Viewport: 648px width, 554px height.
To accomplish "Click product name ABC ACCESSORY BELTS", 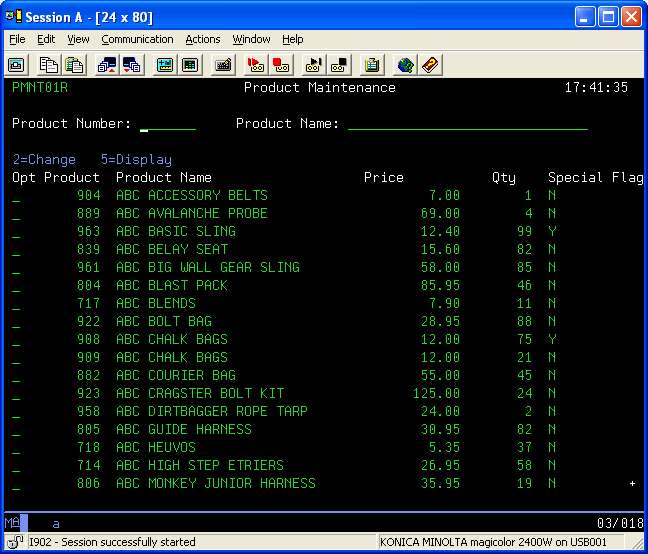I will point(192,195).
